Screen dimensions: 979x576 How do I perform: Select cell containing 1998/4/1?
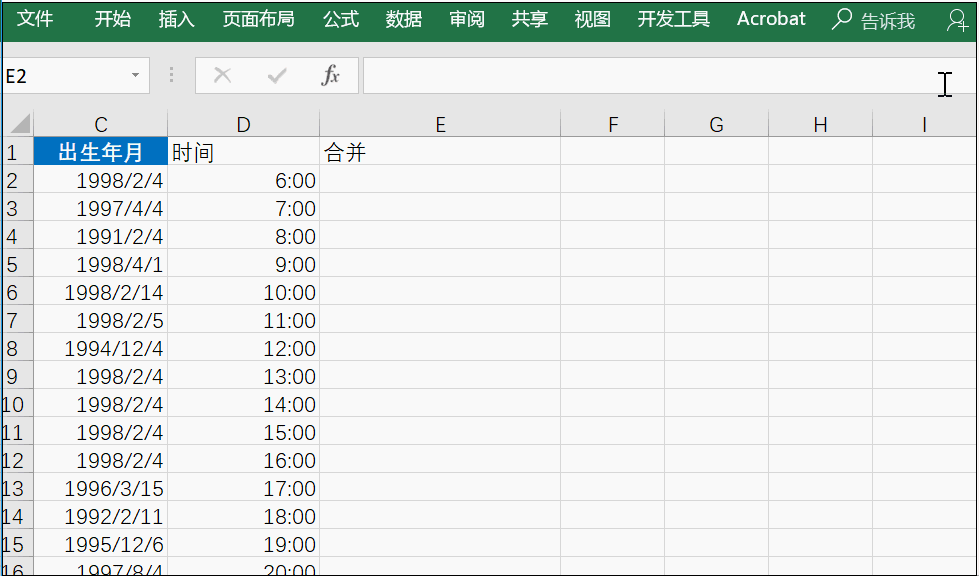point(101,264)
